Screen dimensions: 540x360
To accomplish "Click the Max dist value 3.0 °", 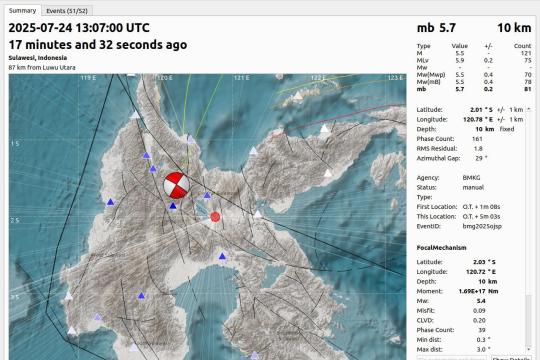I will pos(483,349).
